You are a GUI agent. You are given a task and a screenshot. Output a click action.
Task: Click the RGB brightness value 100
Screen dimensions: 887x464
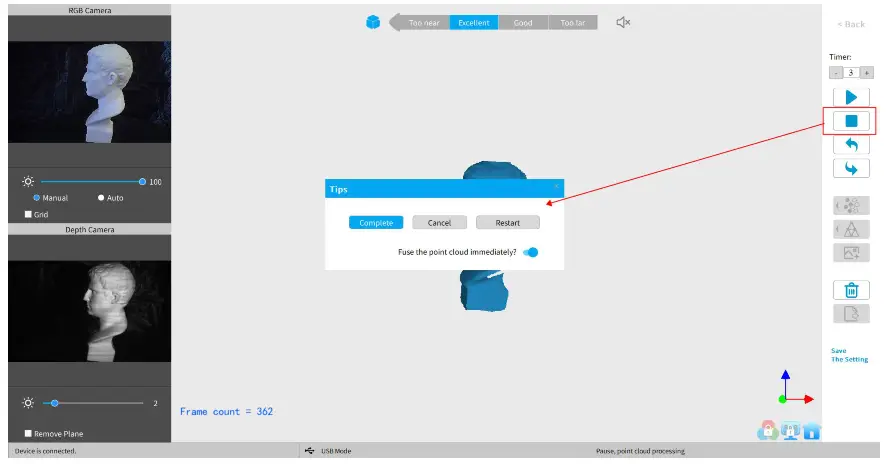point(156,182)
